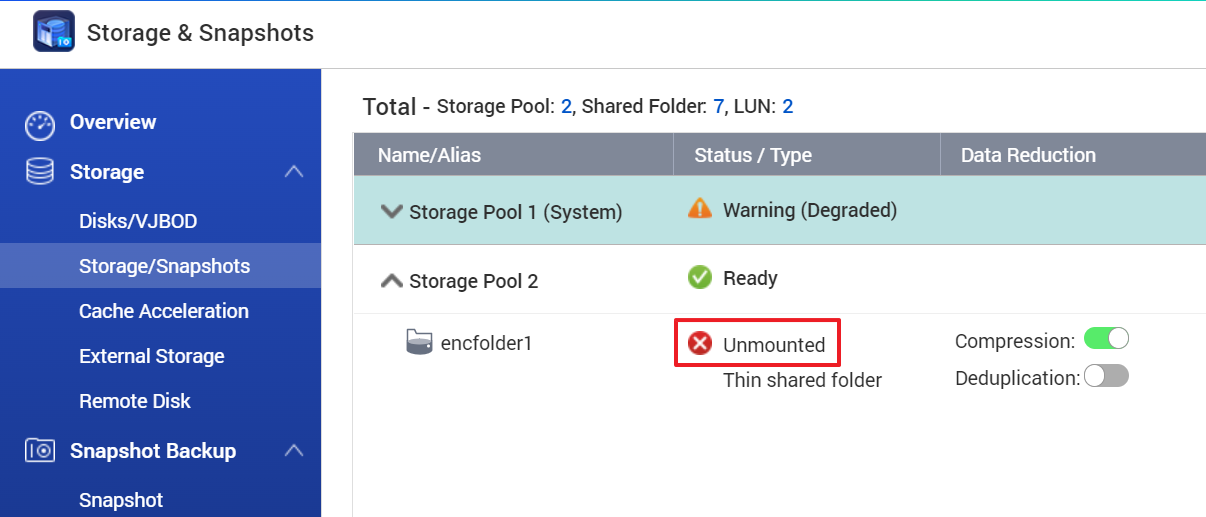The width and height of the screenshot is (1206, 517).
Task: Enable the Deduplication toggle
Action: pos(1106,376)
